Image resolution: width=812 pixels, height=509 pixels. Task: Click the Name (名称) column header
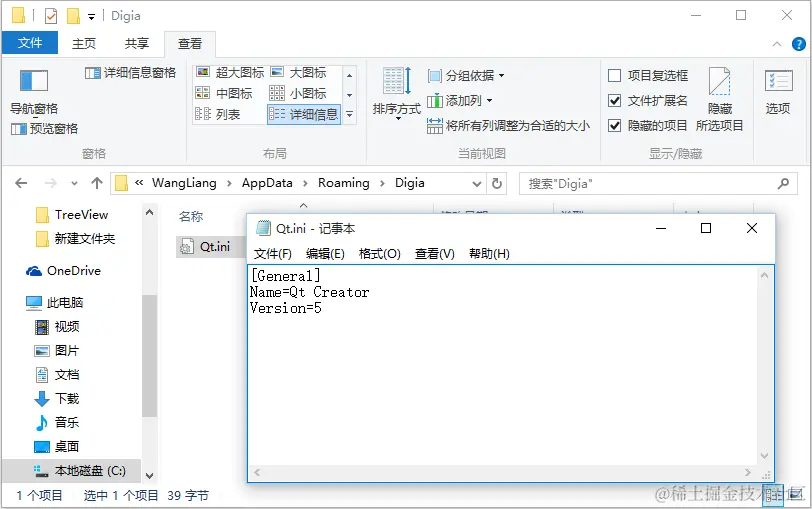click(x=191, y=216)
